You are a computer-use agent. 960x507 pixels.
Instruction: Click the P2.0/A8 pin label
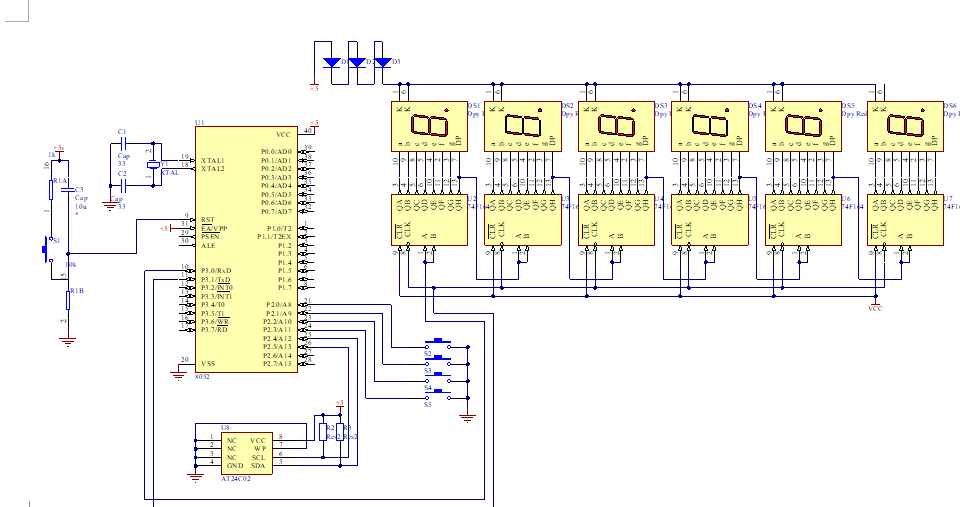tap(279, 305)
